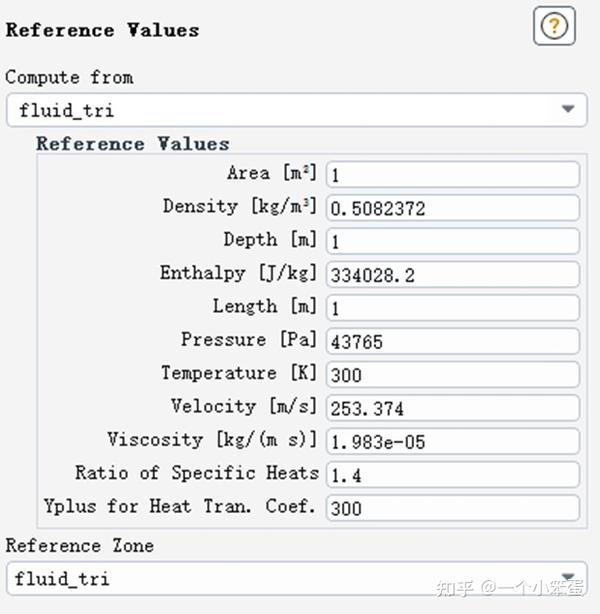600x614 pixels.
Task: Click the Reference Values group header
Action: (133, 144)
